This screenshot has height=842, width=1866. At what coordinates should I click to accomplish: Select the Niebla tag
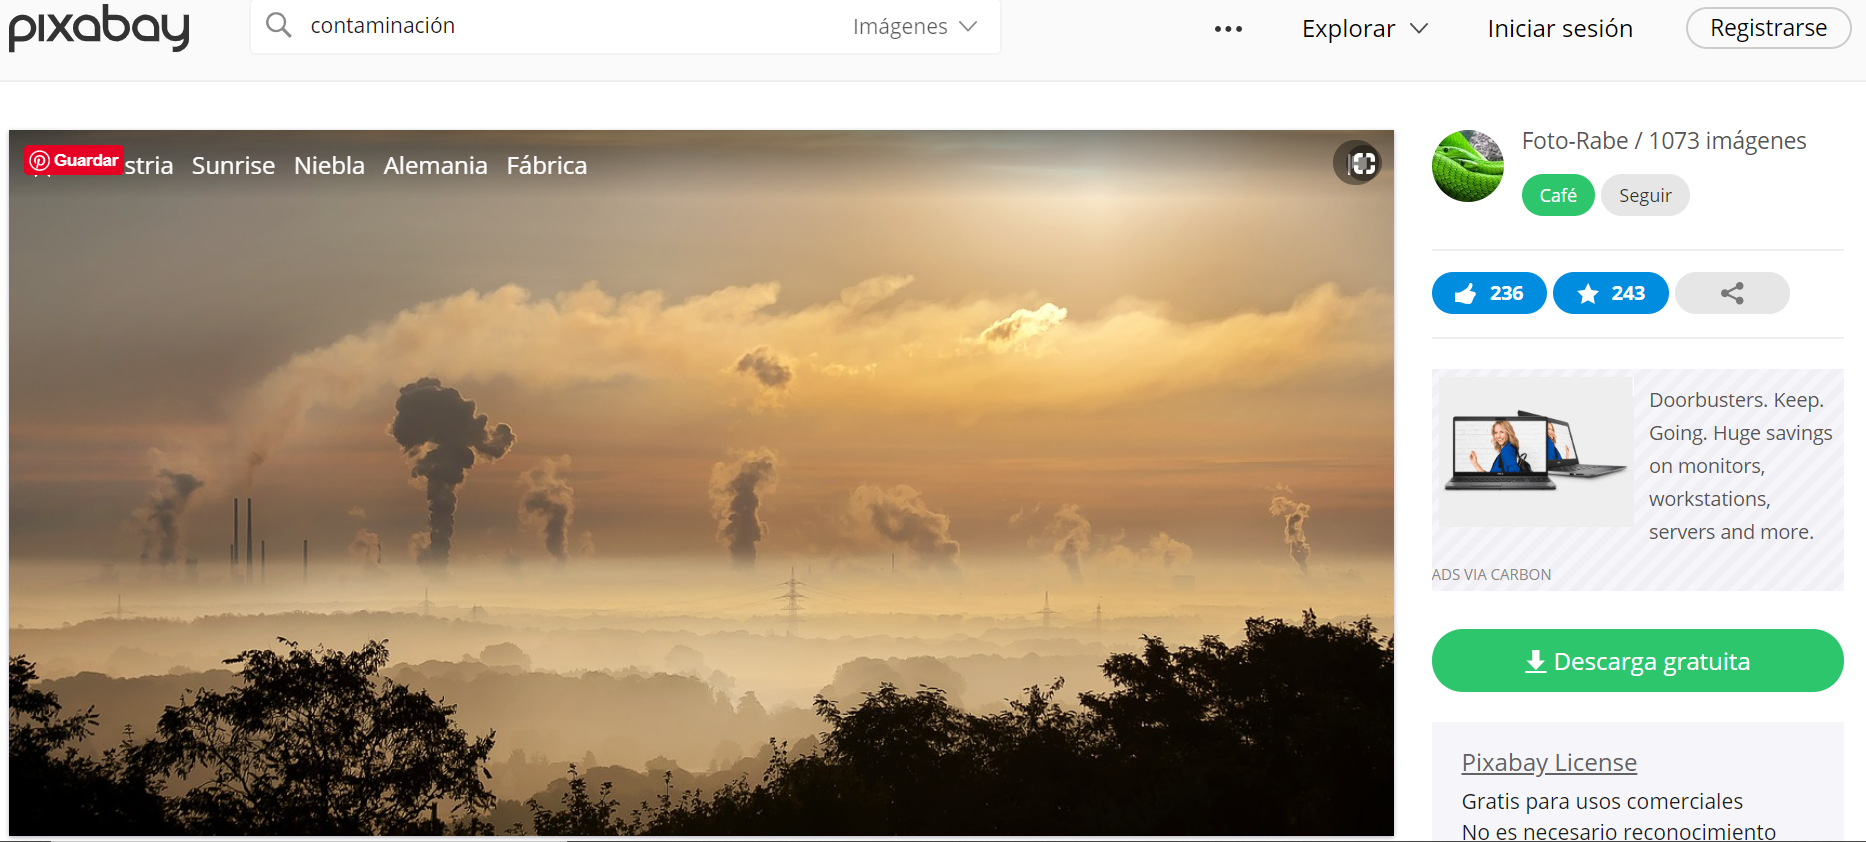pyautogui.click(x=329, y=166)
